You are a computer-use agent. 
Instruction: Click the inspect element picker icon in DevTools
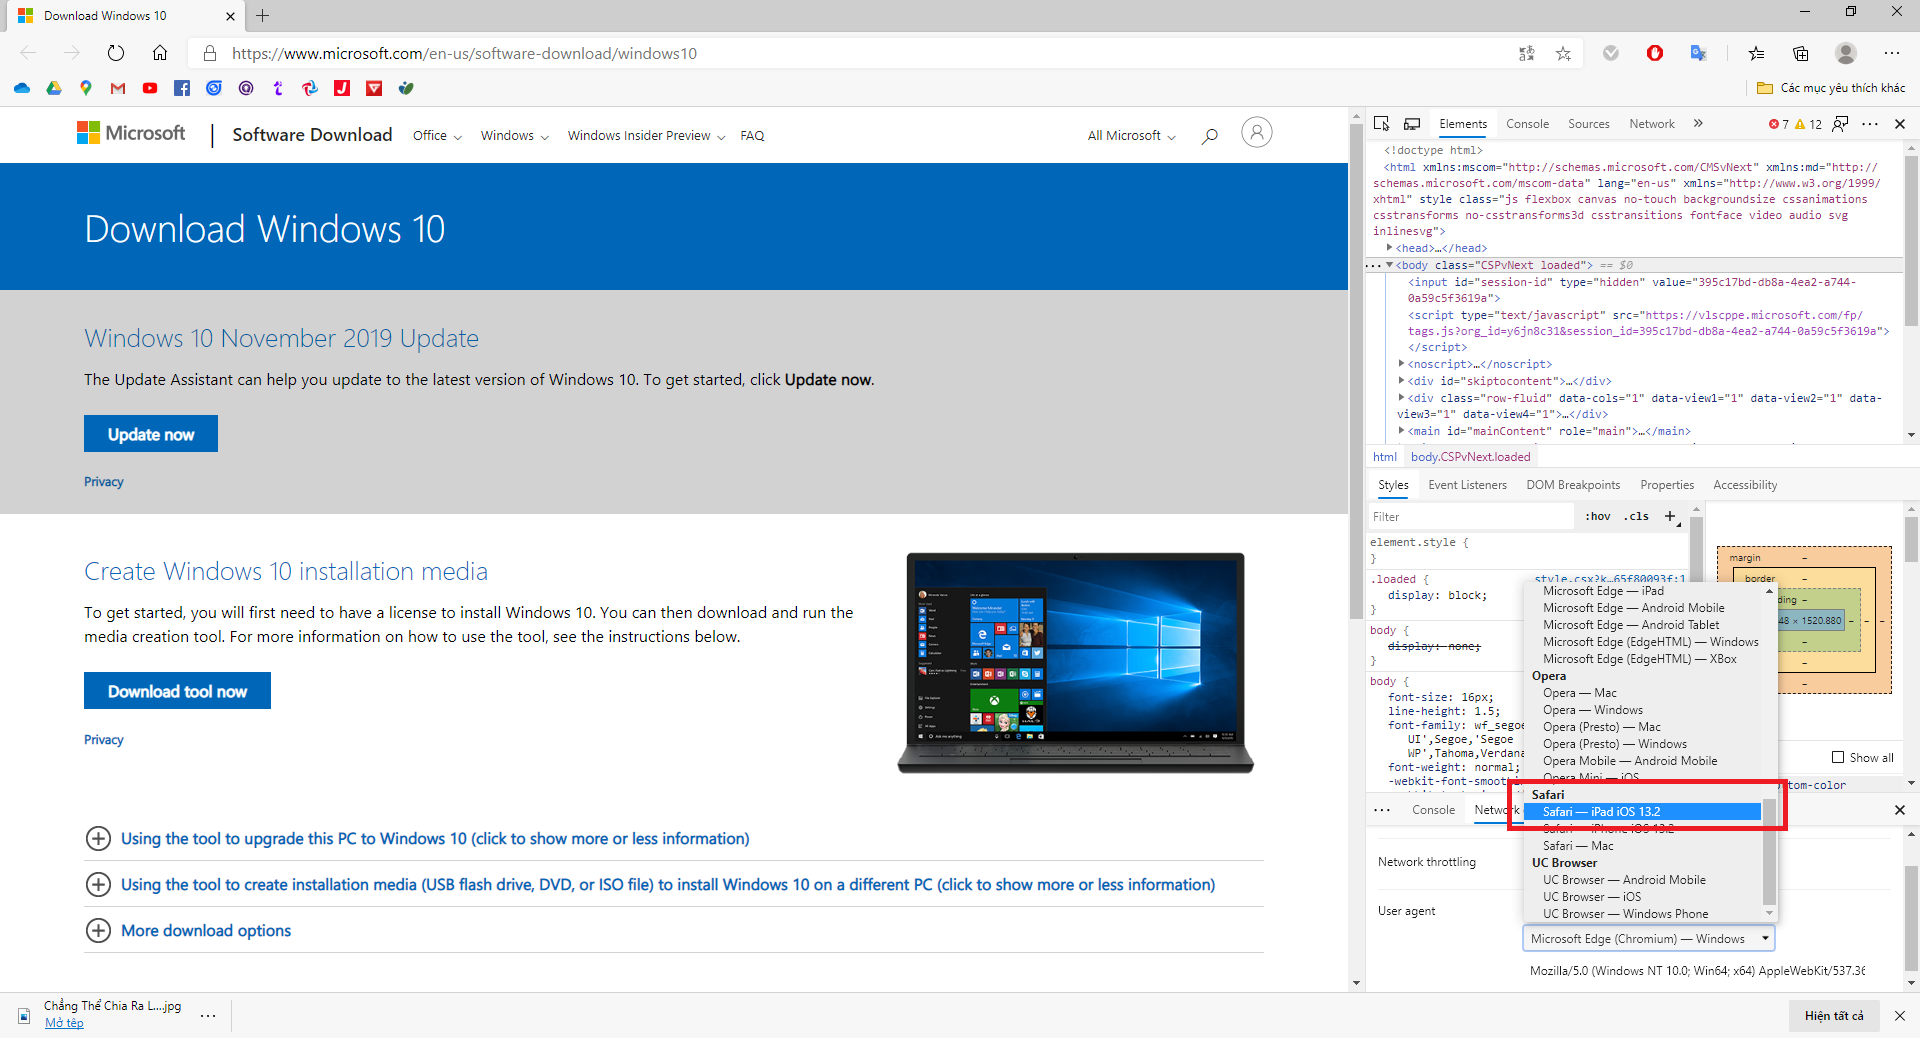point(1382,124)
